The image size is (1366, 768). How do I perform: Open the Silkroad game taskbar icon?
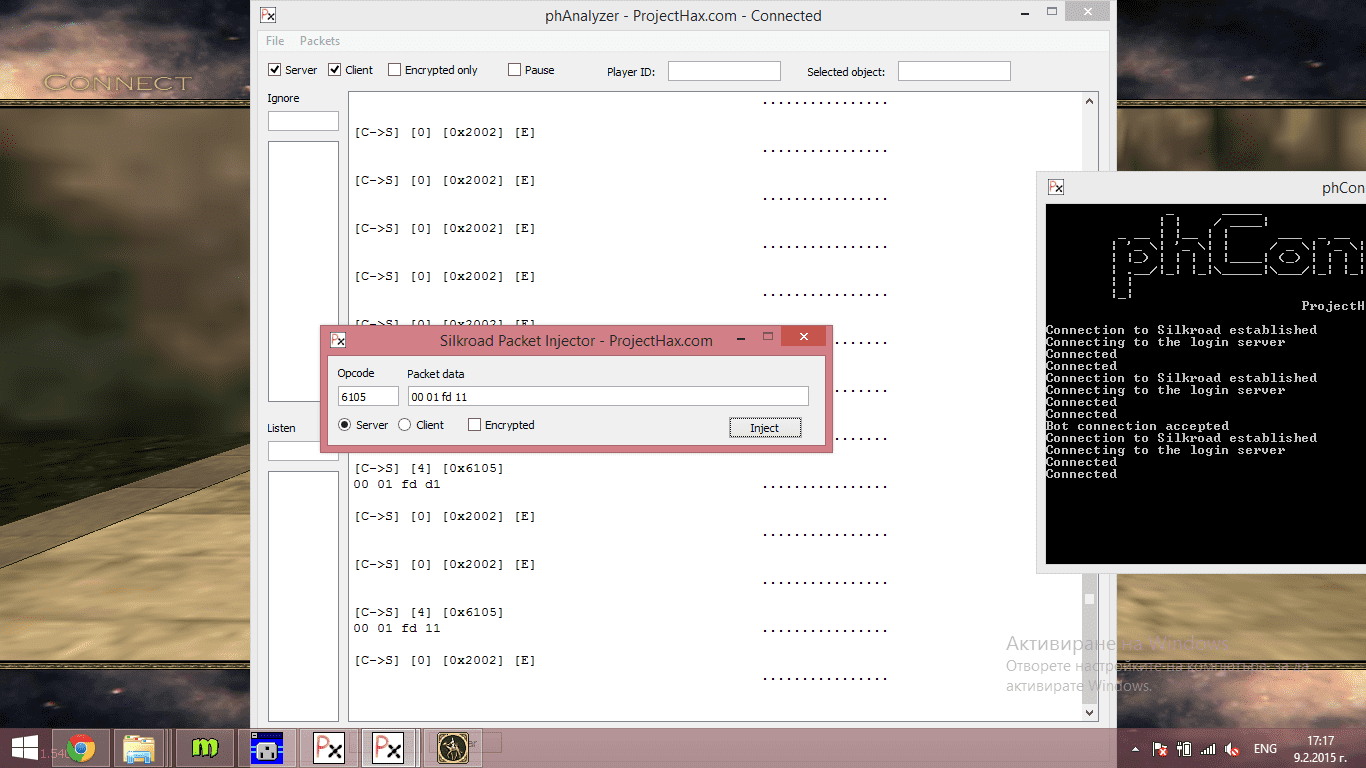[x=455, y=748]
